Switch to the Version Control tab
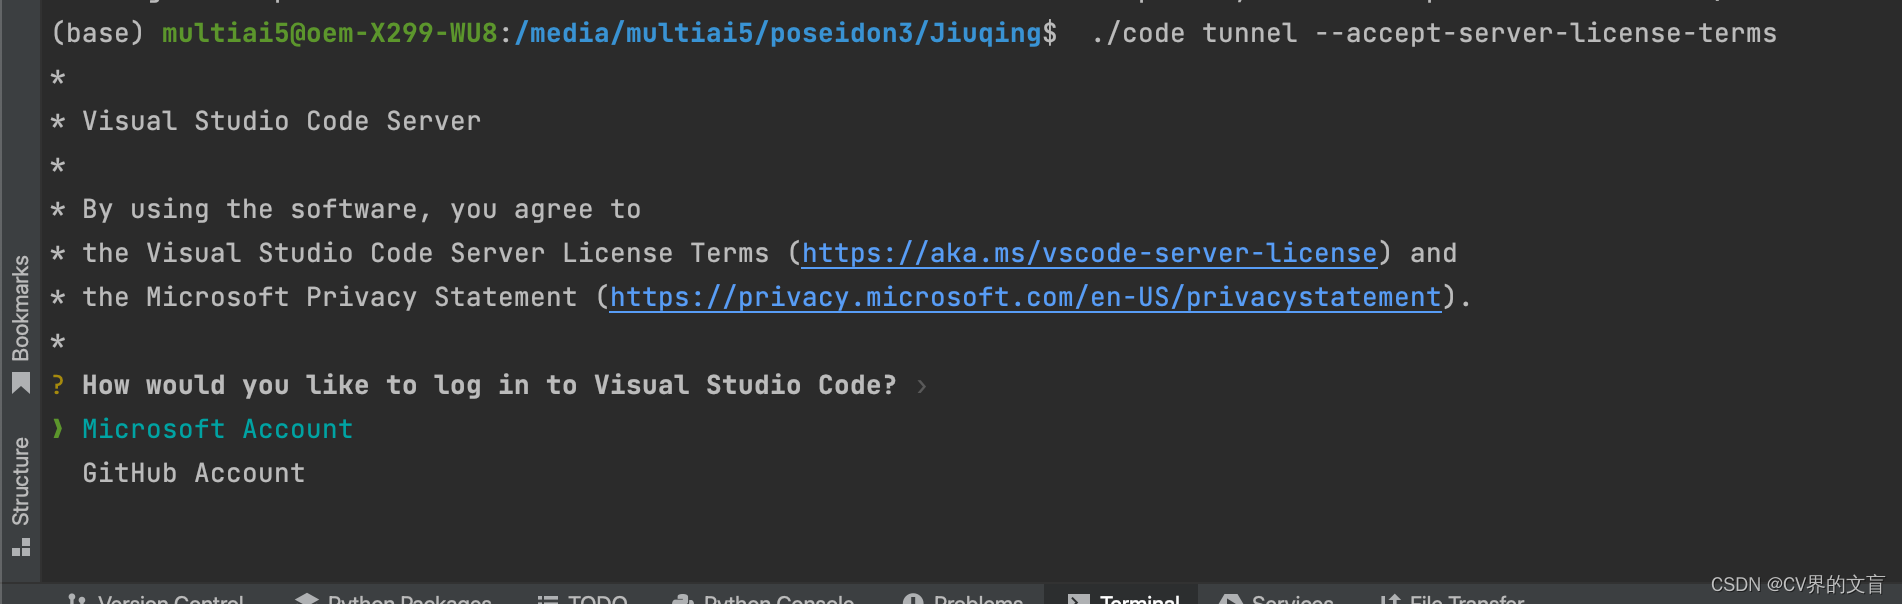This screenshot has height=604, width=1902. (x=156, y=598)
